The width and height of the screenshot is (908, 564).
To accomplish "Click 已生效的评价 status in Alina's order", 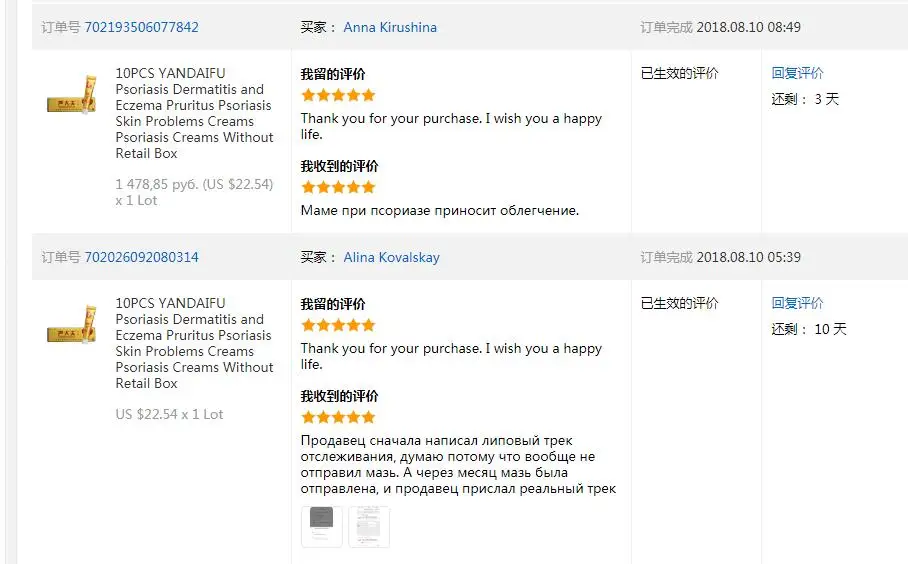I will [679, 303].
